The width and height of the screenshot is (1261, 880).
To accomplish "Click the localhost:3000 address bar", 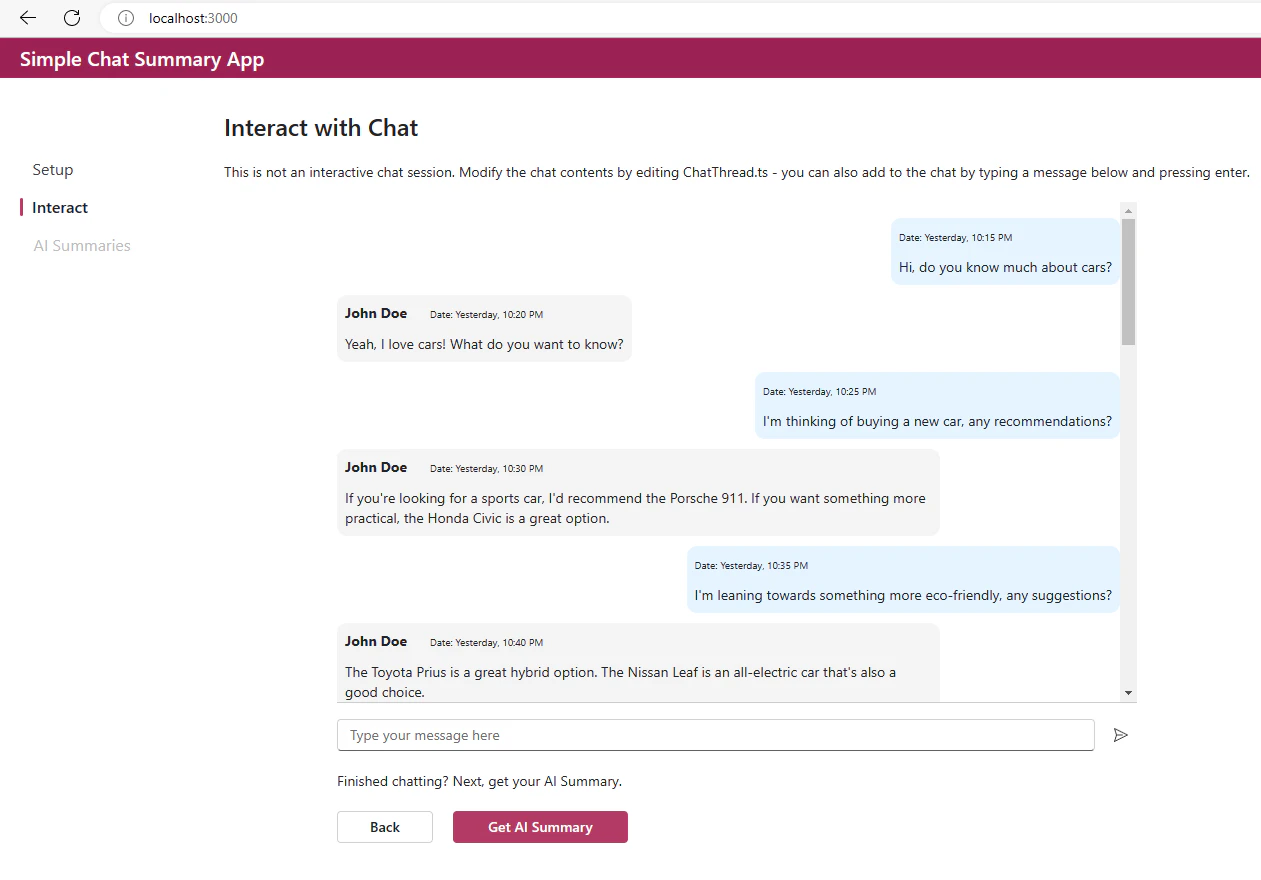I will coord(680,18).
